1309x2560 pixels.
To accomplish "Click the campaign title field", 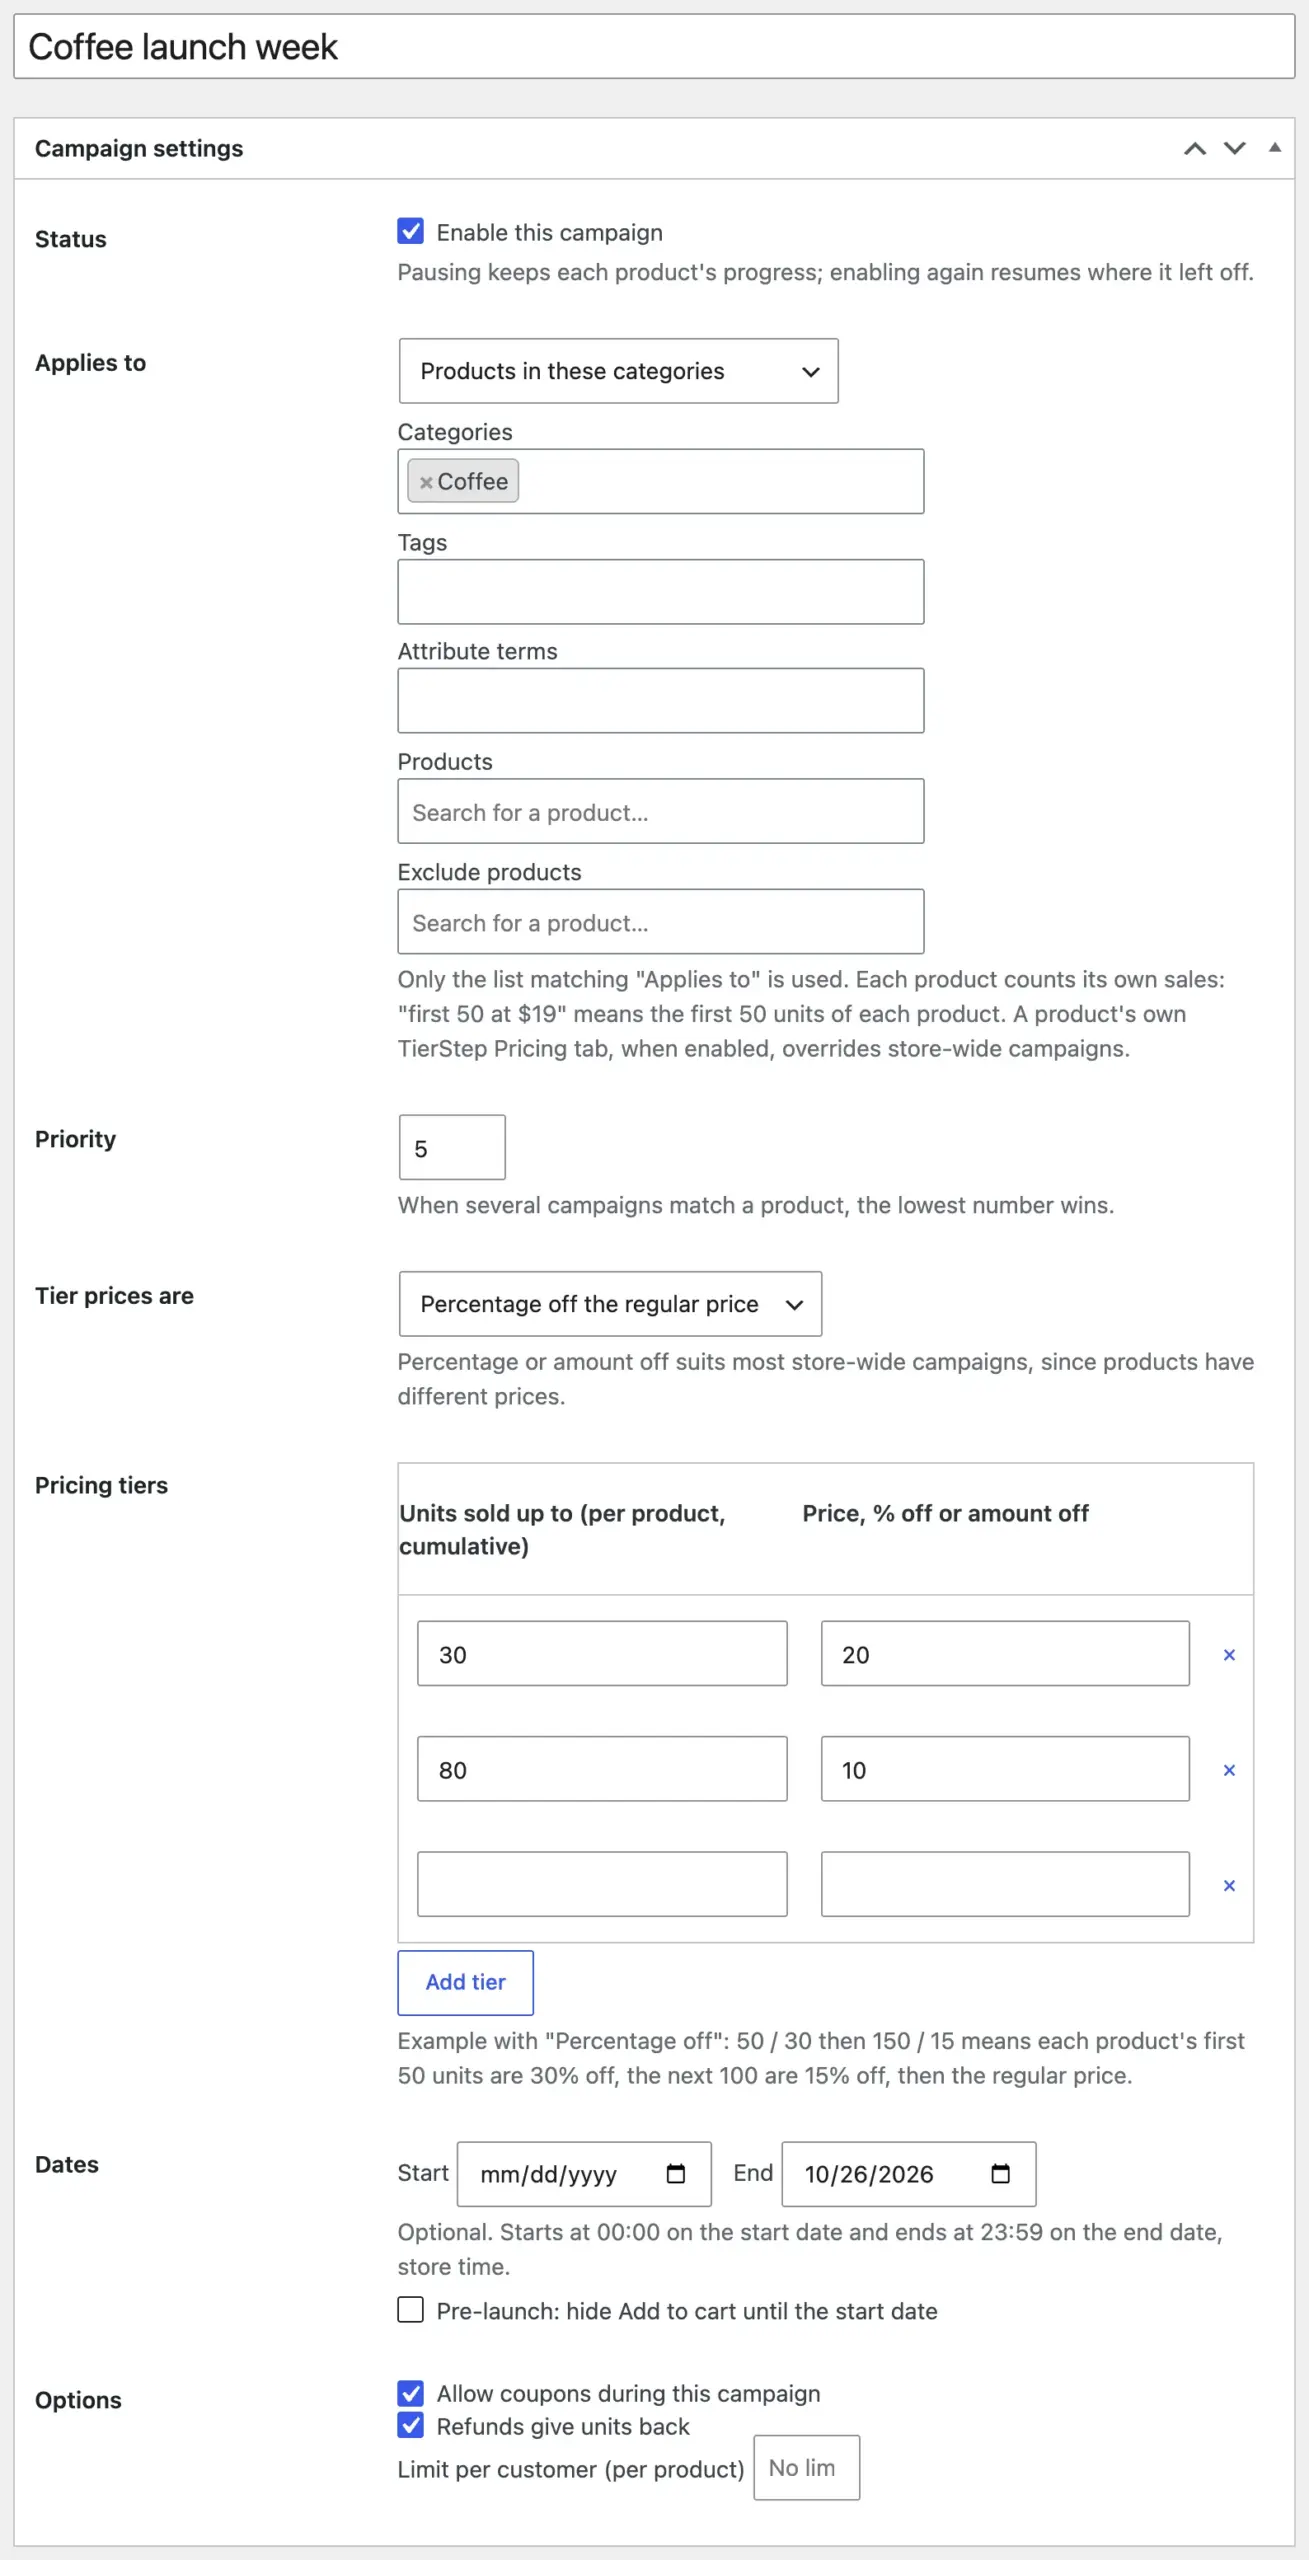I will (654, 47).
